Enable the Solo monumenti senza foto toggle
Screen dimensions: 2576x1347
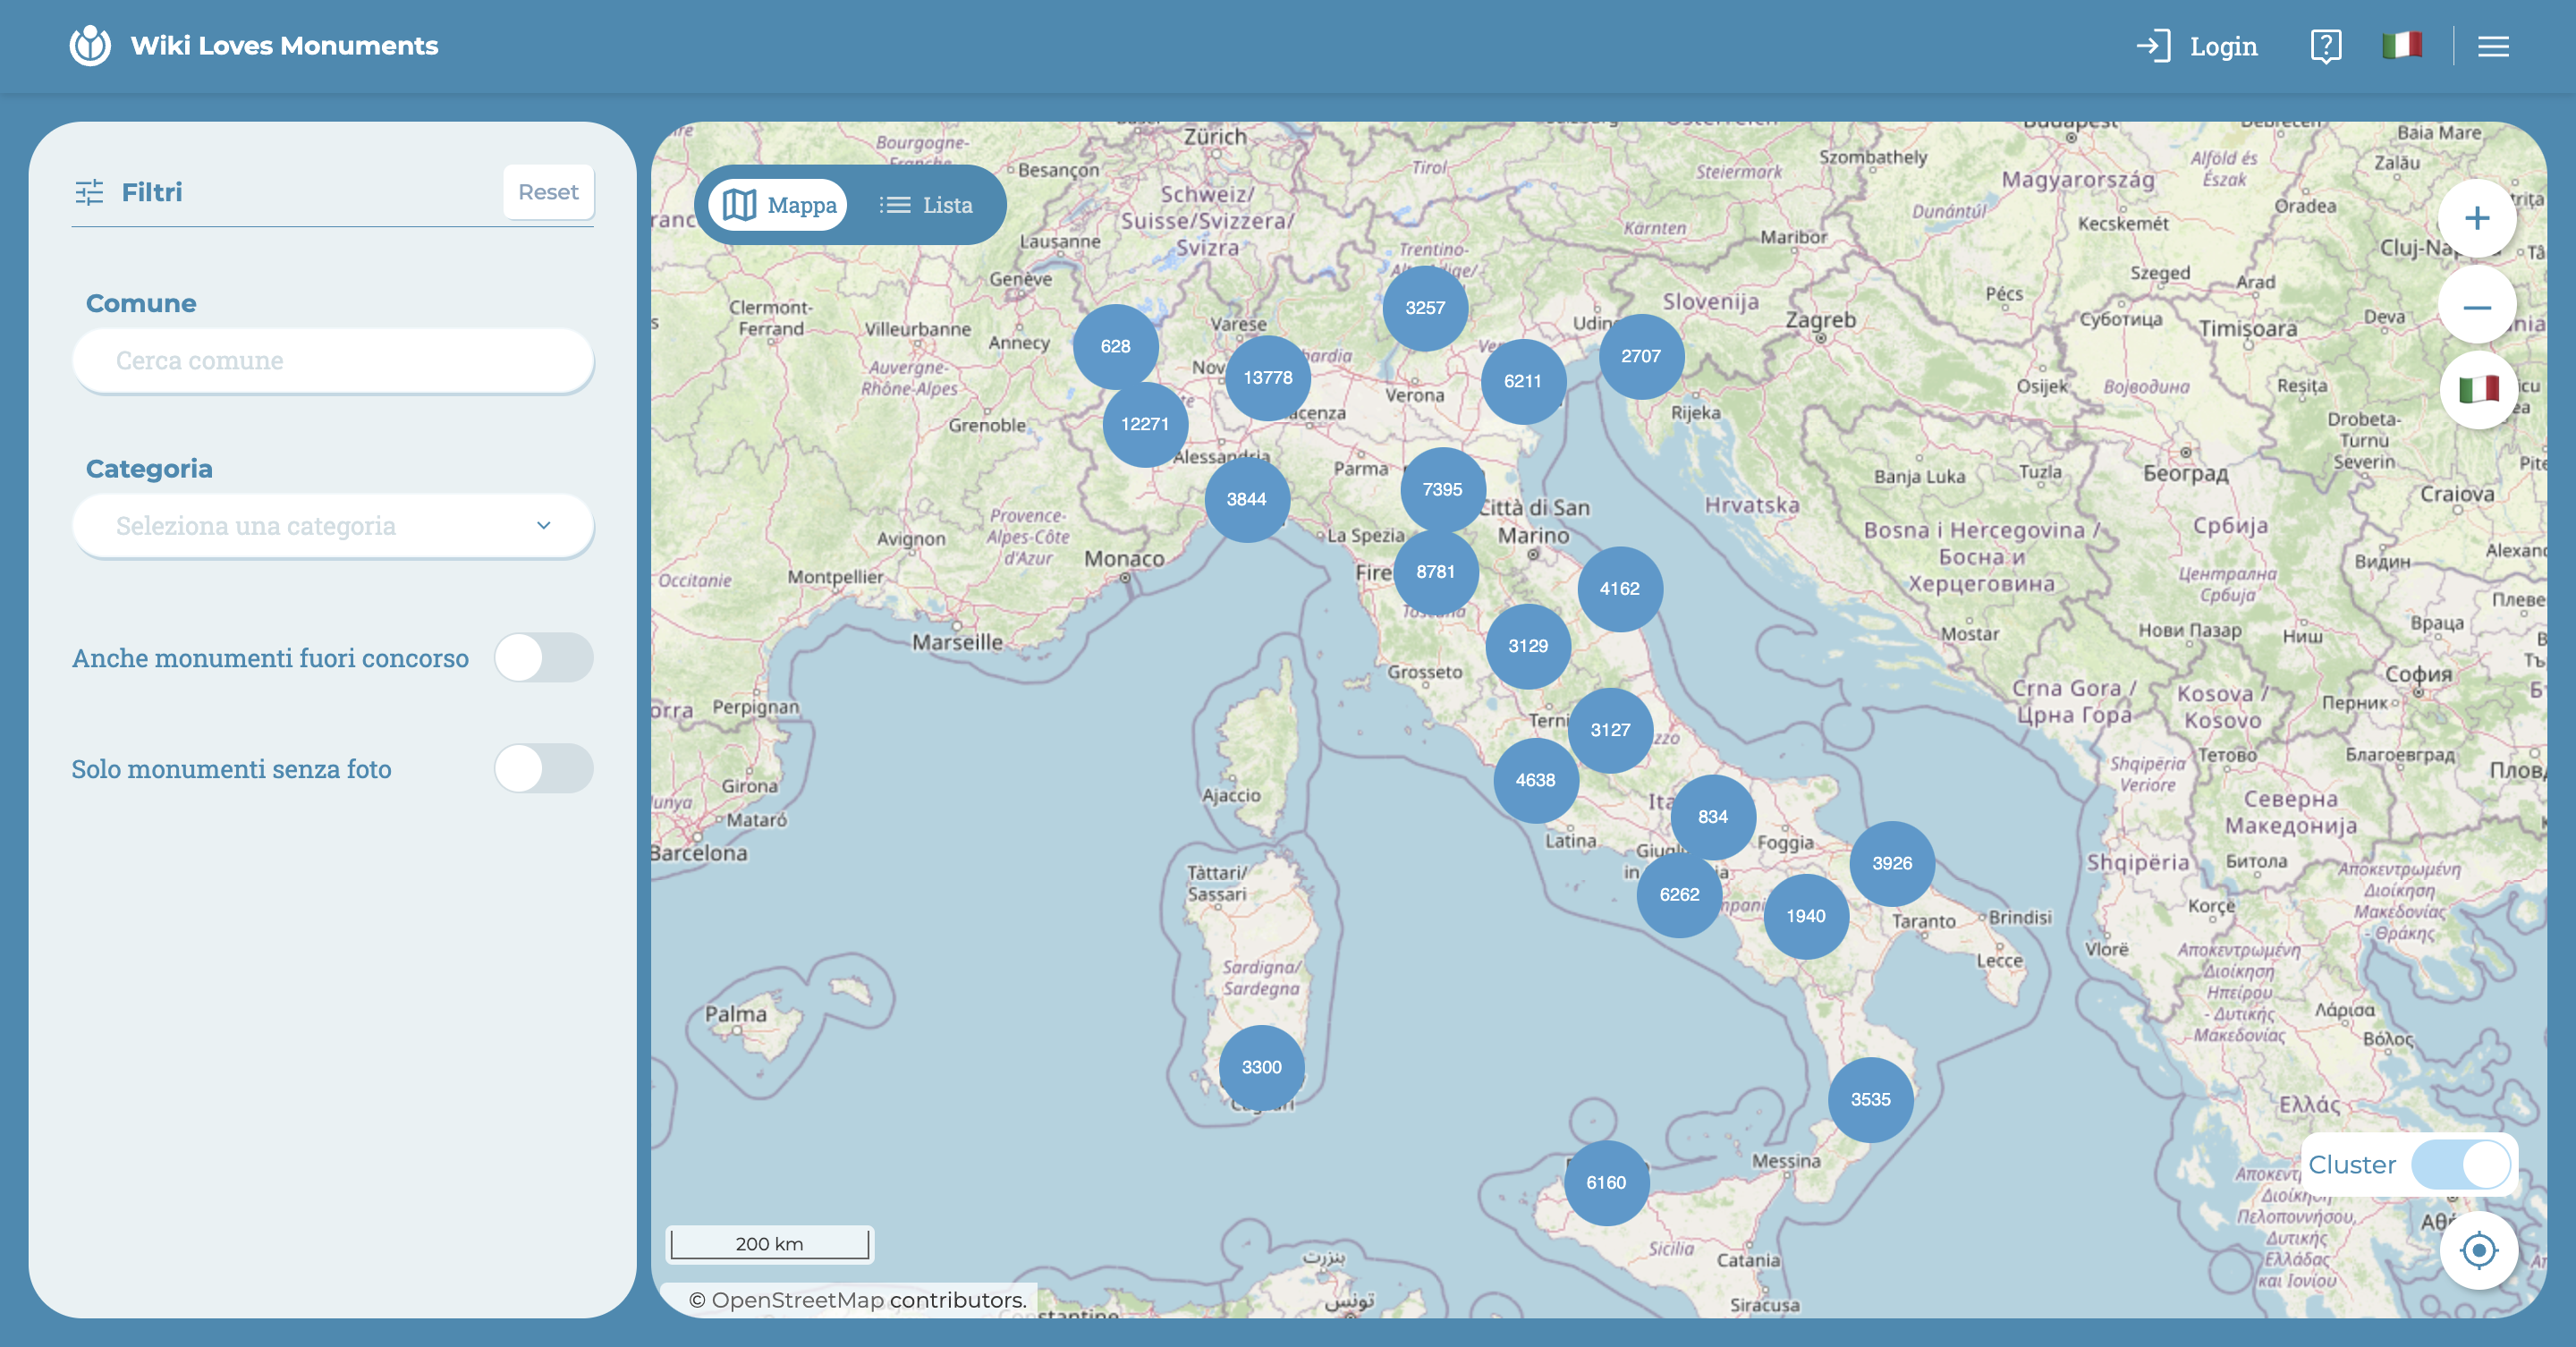(544, 769)
